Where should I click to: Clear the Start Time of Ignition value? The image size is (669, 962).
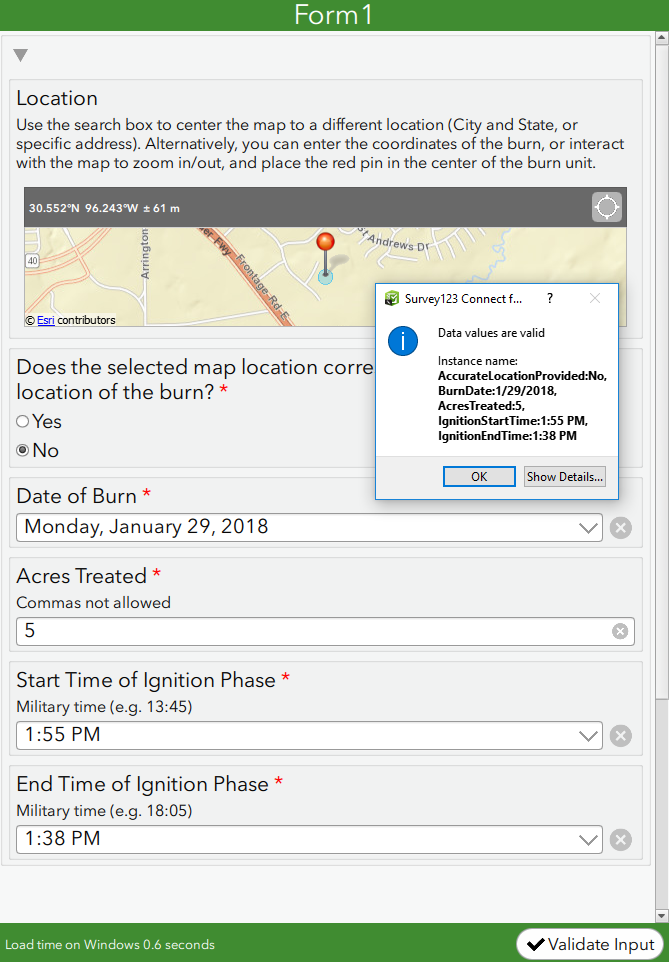(621, 736)
